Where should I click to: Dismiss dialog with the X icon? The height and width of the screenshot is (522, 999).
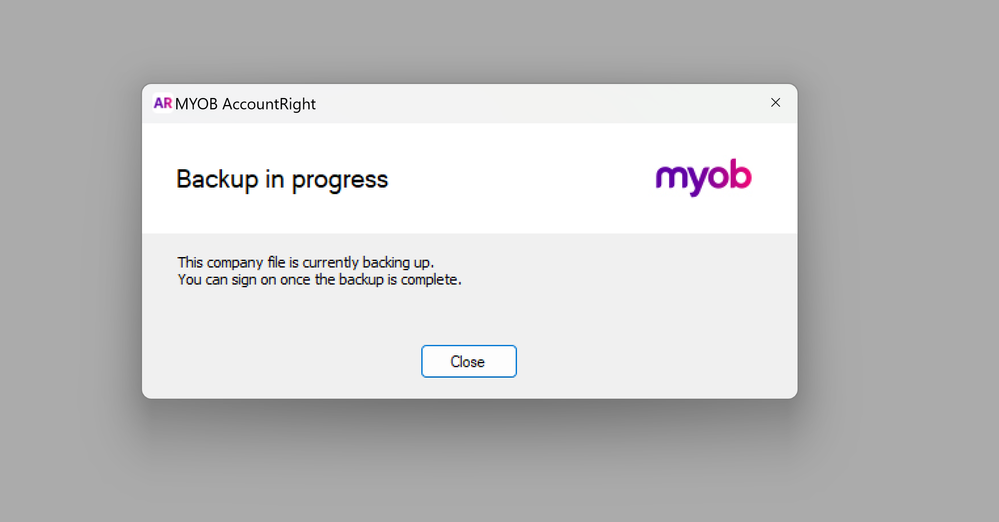pyautogui.click(x=775, y=103)
